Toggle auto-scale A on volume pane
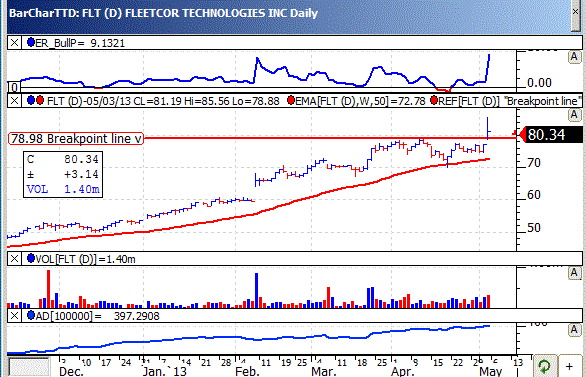Viewport: 586px width, 377px height. [574, 273]
